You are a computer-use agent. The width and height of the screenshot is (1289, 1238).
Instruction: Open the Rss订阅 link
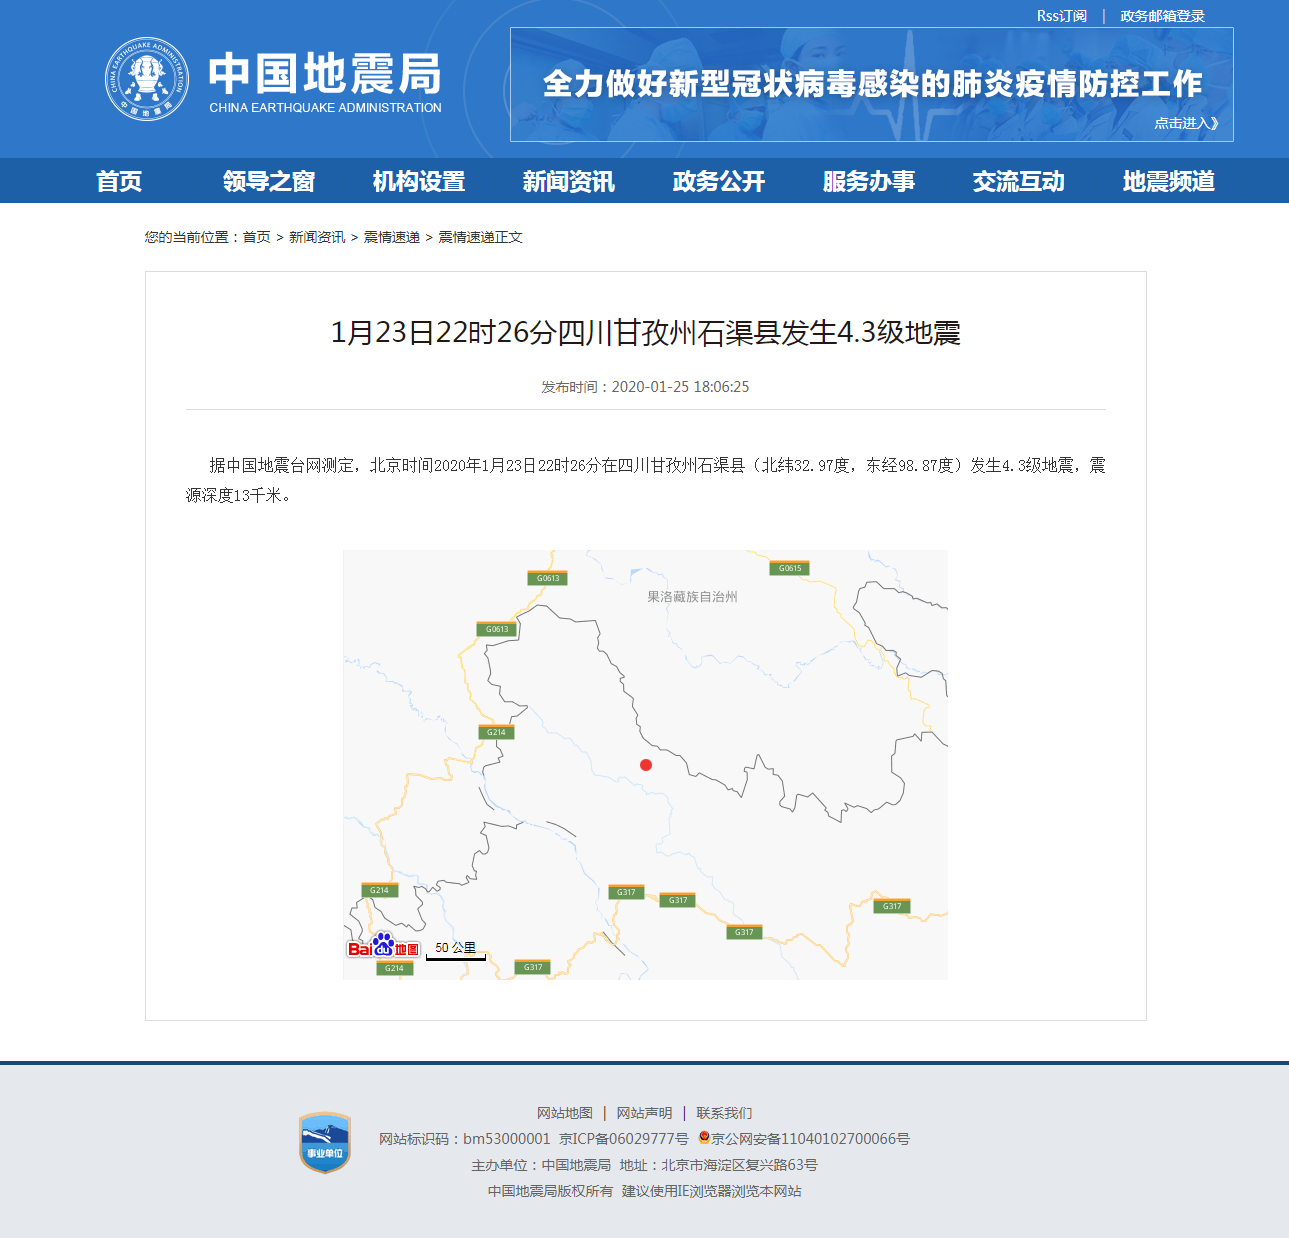[x=1061, y=16]
